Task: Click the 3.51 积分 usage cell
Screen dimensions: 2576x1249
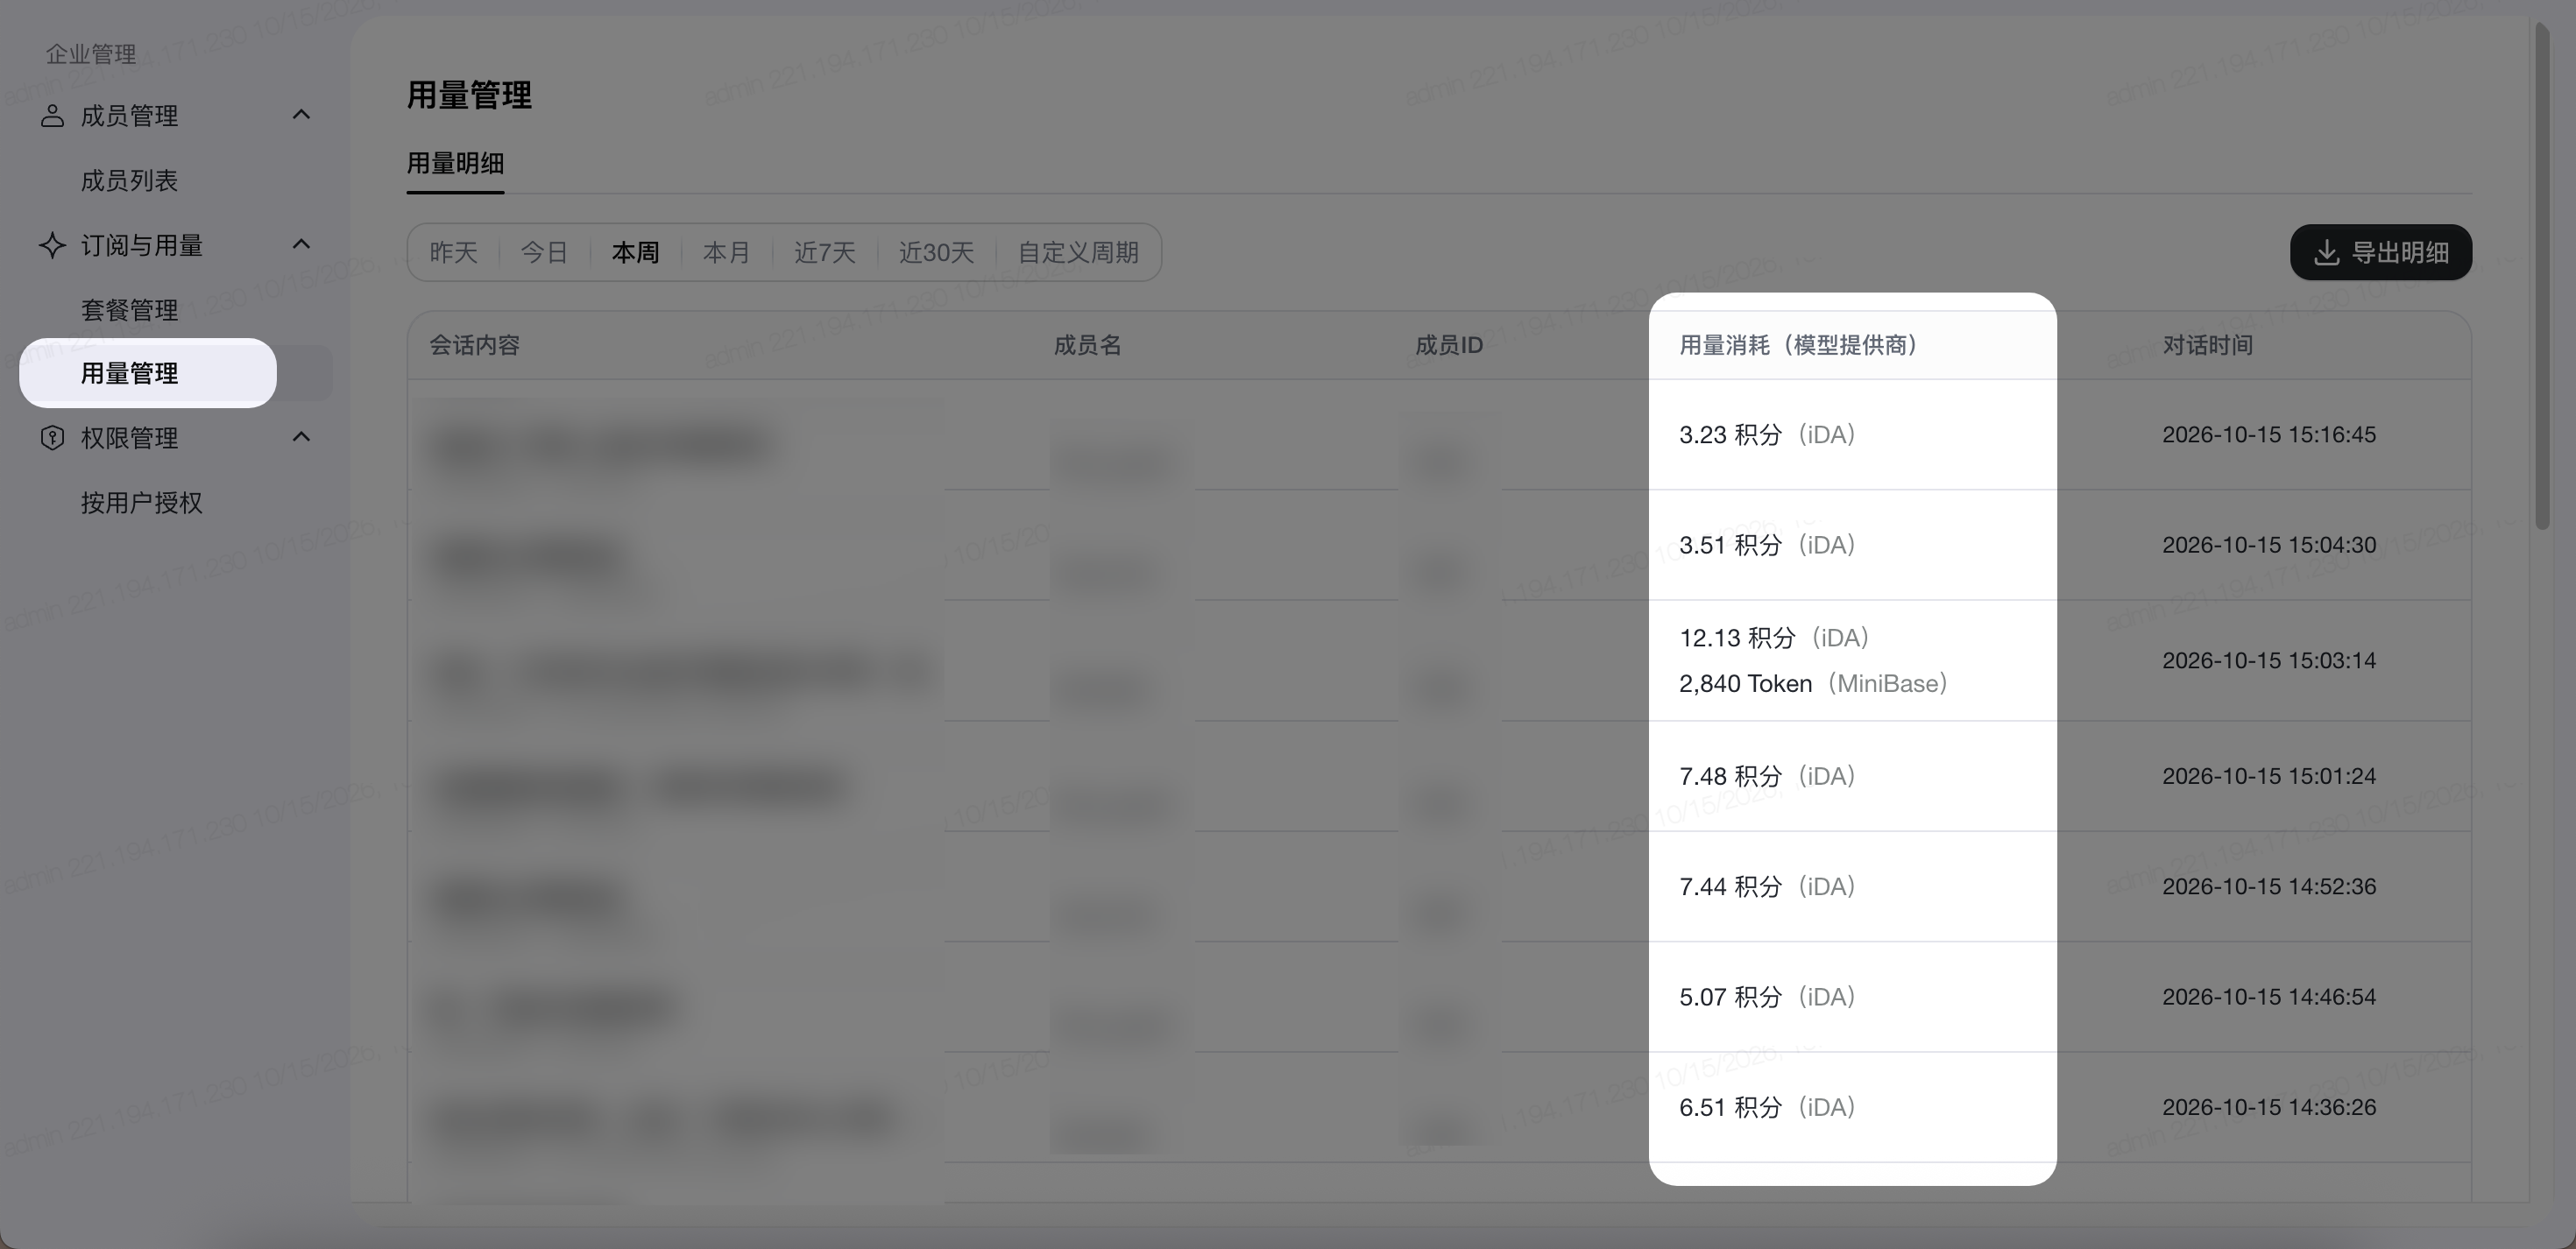Action: pos(1766,545)
